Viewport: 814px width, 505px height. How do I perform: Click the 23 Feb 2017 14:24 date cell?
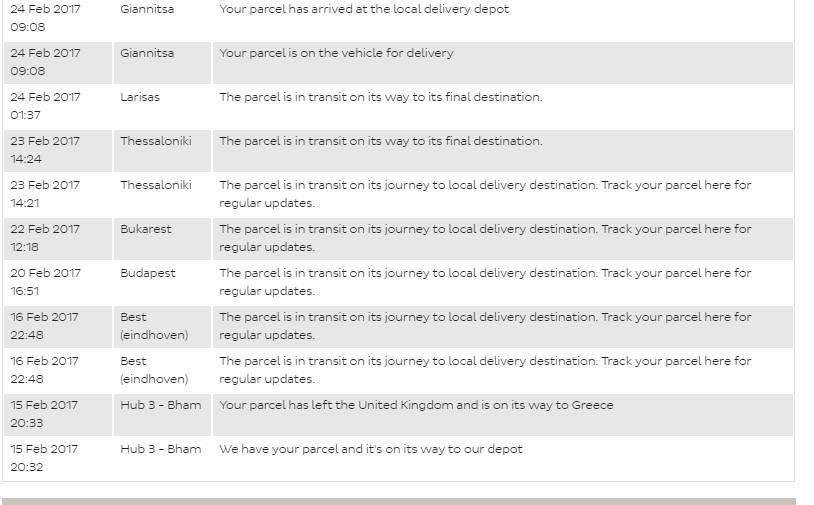(45, 150)
